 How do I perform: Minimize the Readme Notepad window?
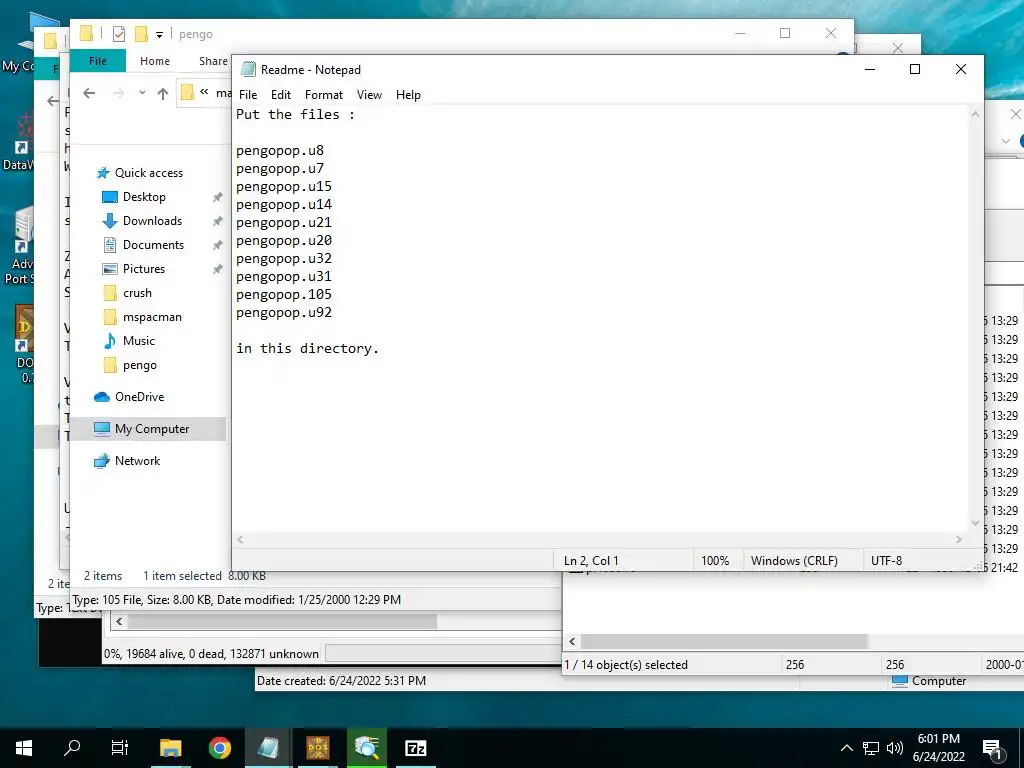click(x=870, y=69)
